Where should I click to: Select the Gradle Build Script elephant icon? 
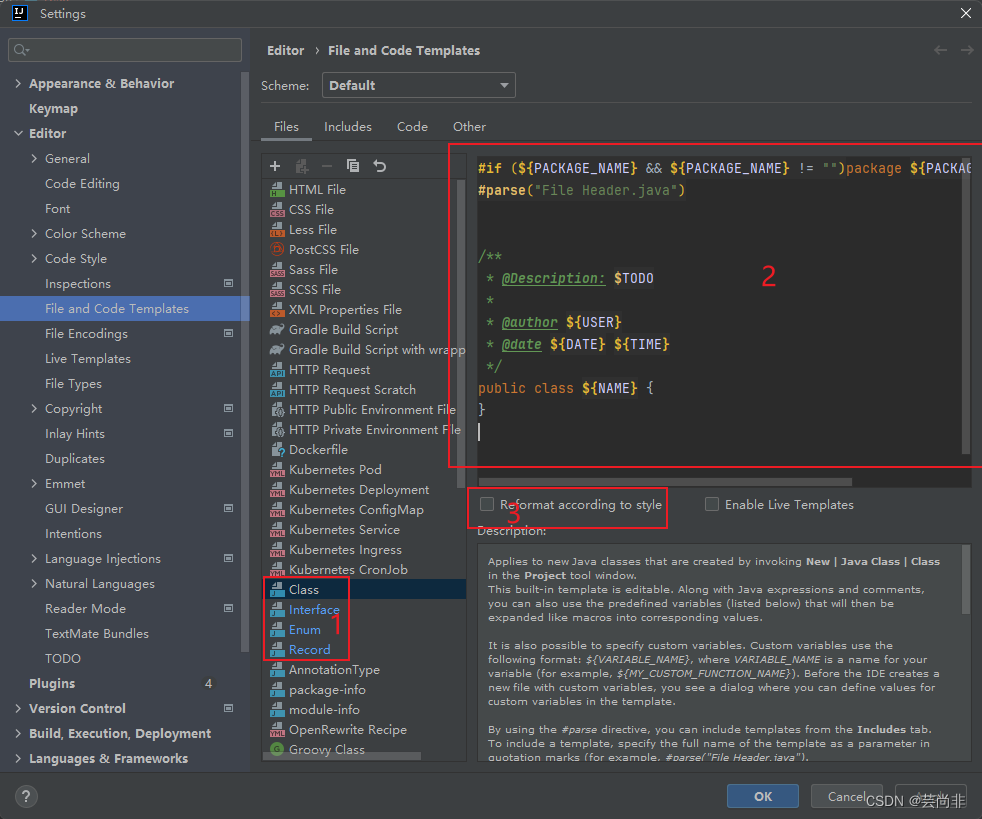click(277, 329)
